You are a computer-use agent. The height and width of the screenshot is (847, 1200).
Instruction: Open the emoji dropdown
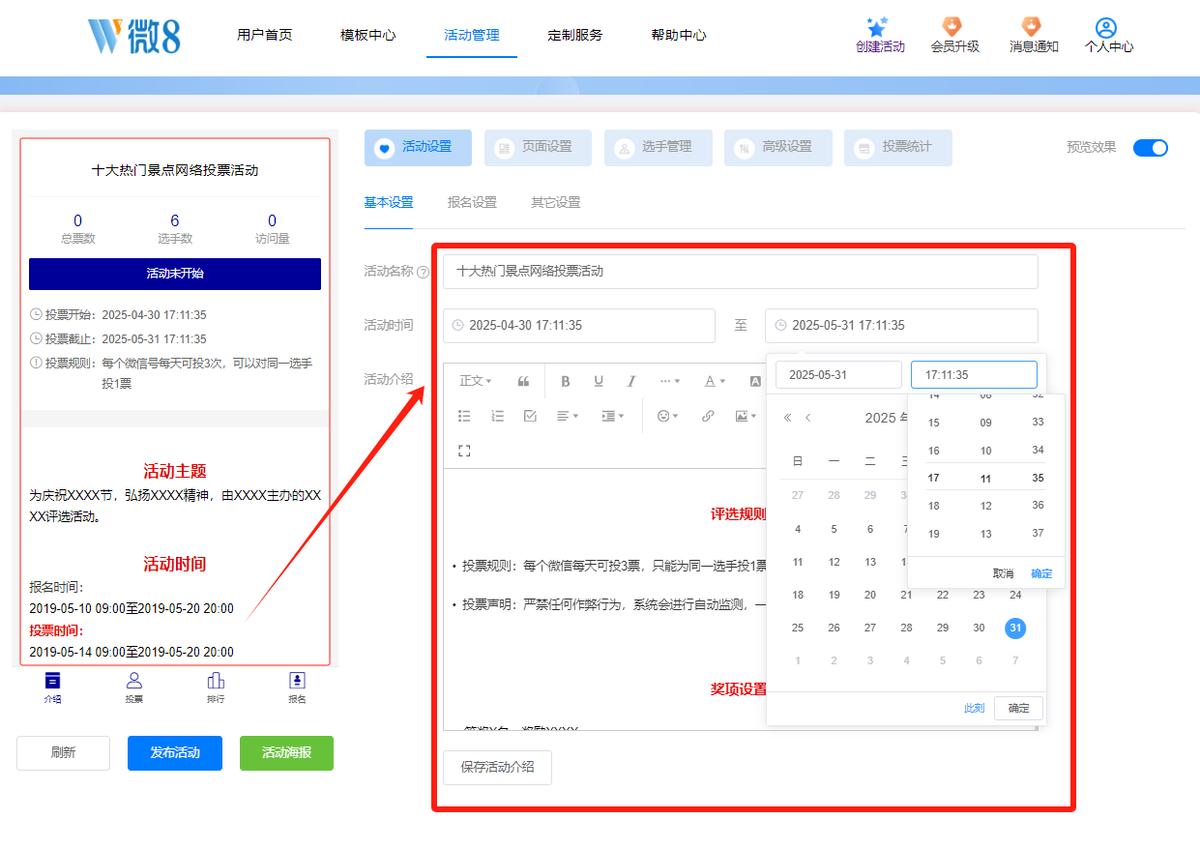(667, 416)
